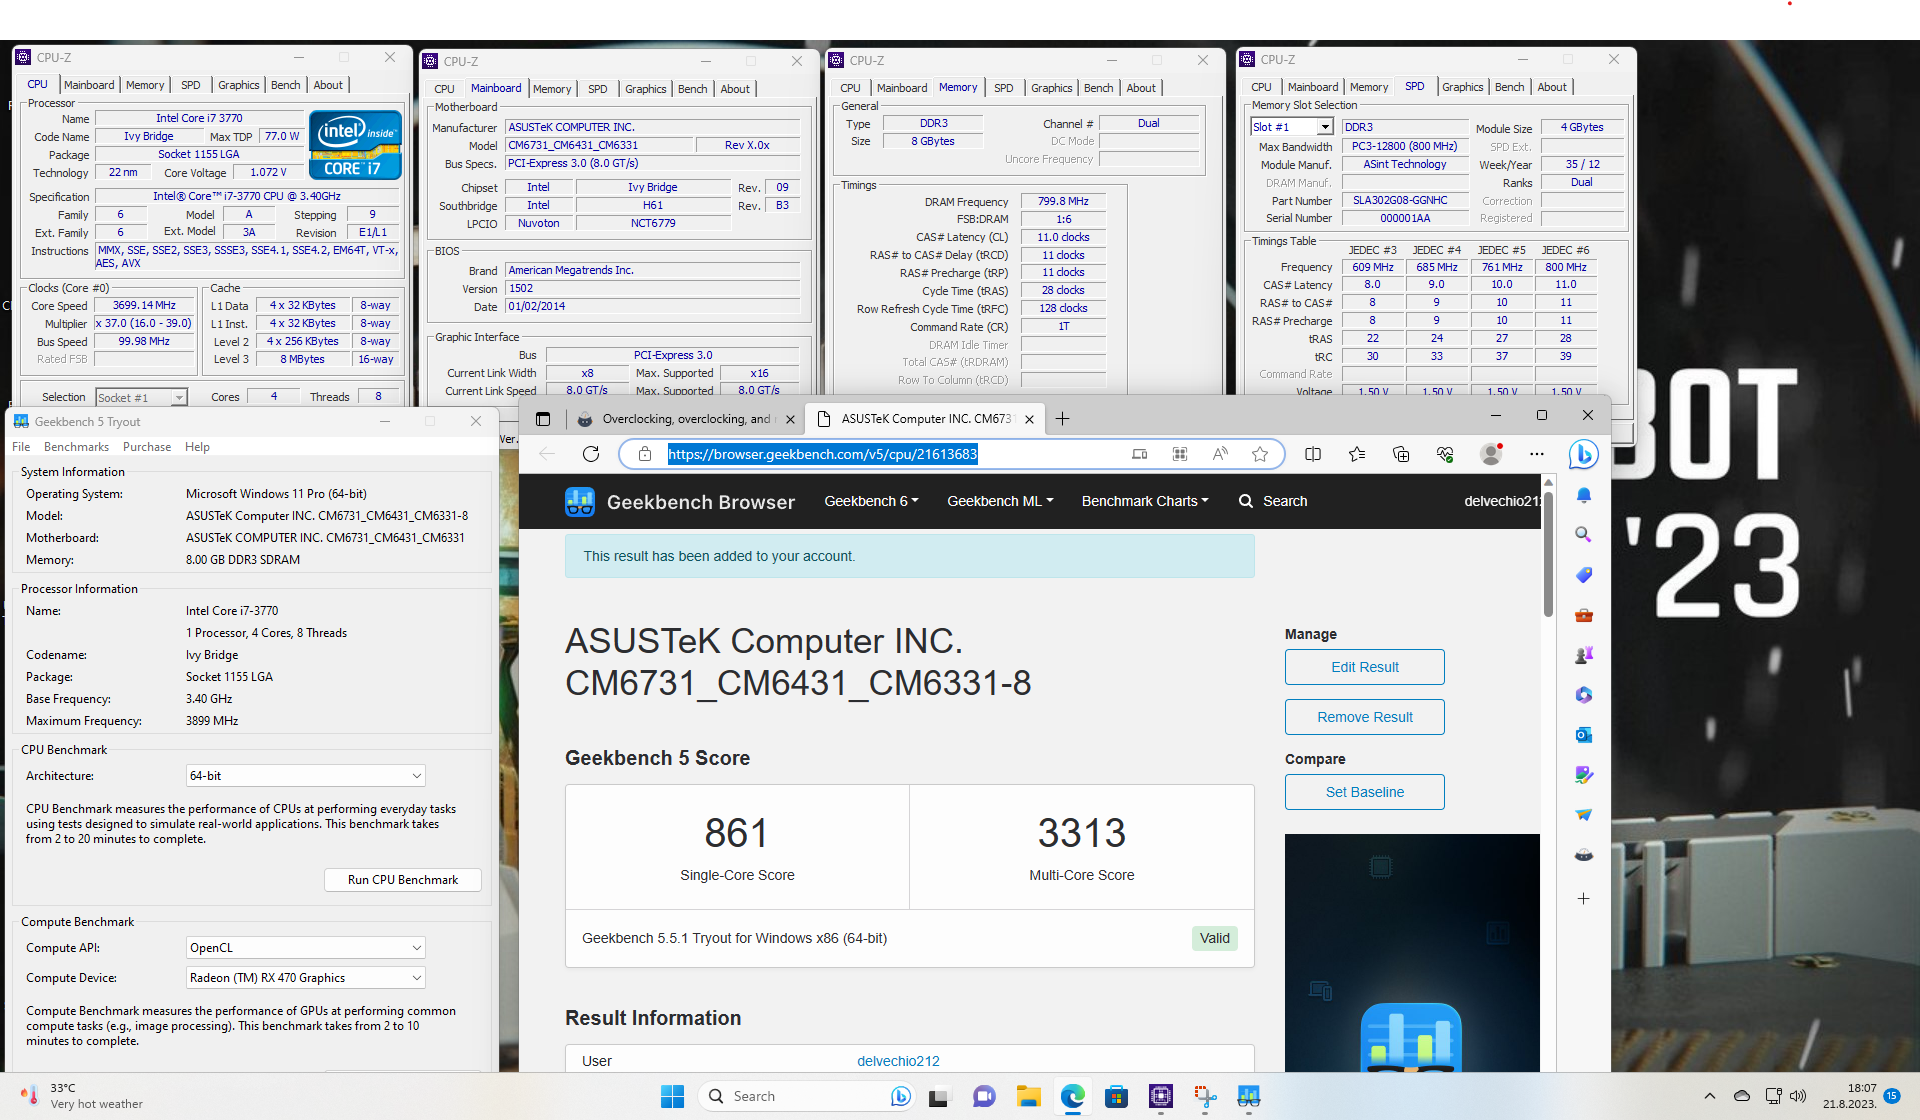The image size is (1920, 1120).
Task: Open the read aloud icon in address bar
Action: point(1220,454)
